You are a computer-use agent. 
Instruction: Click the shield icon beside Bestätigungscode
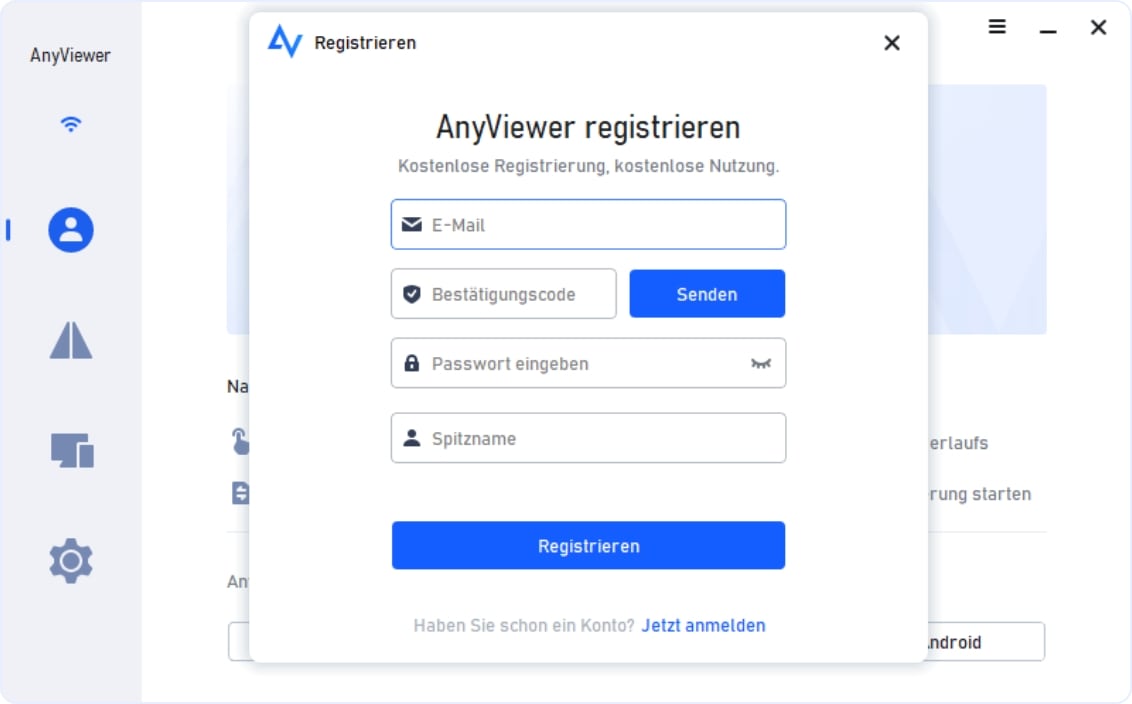pyautogui.click(x=411, y=294)
